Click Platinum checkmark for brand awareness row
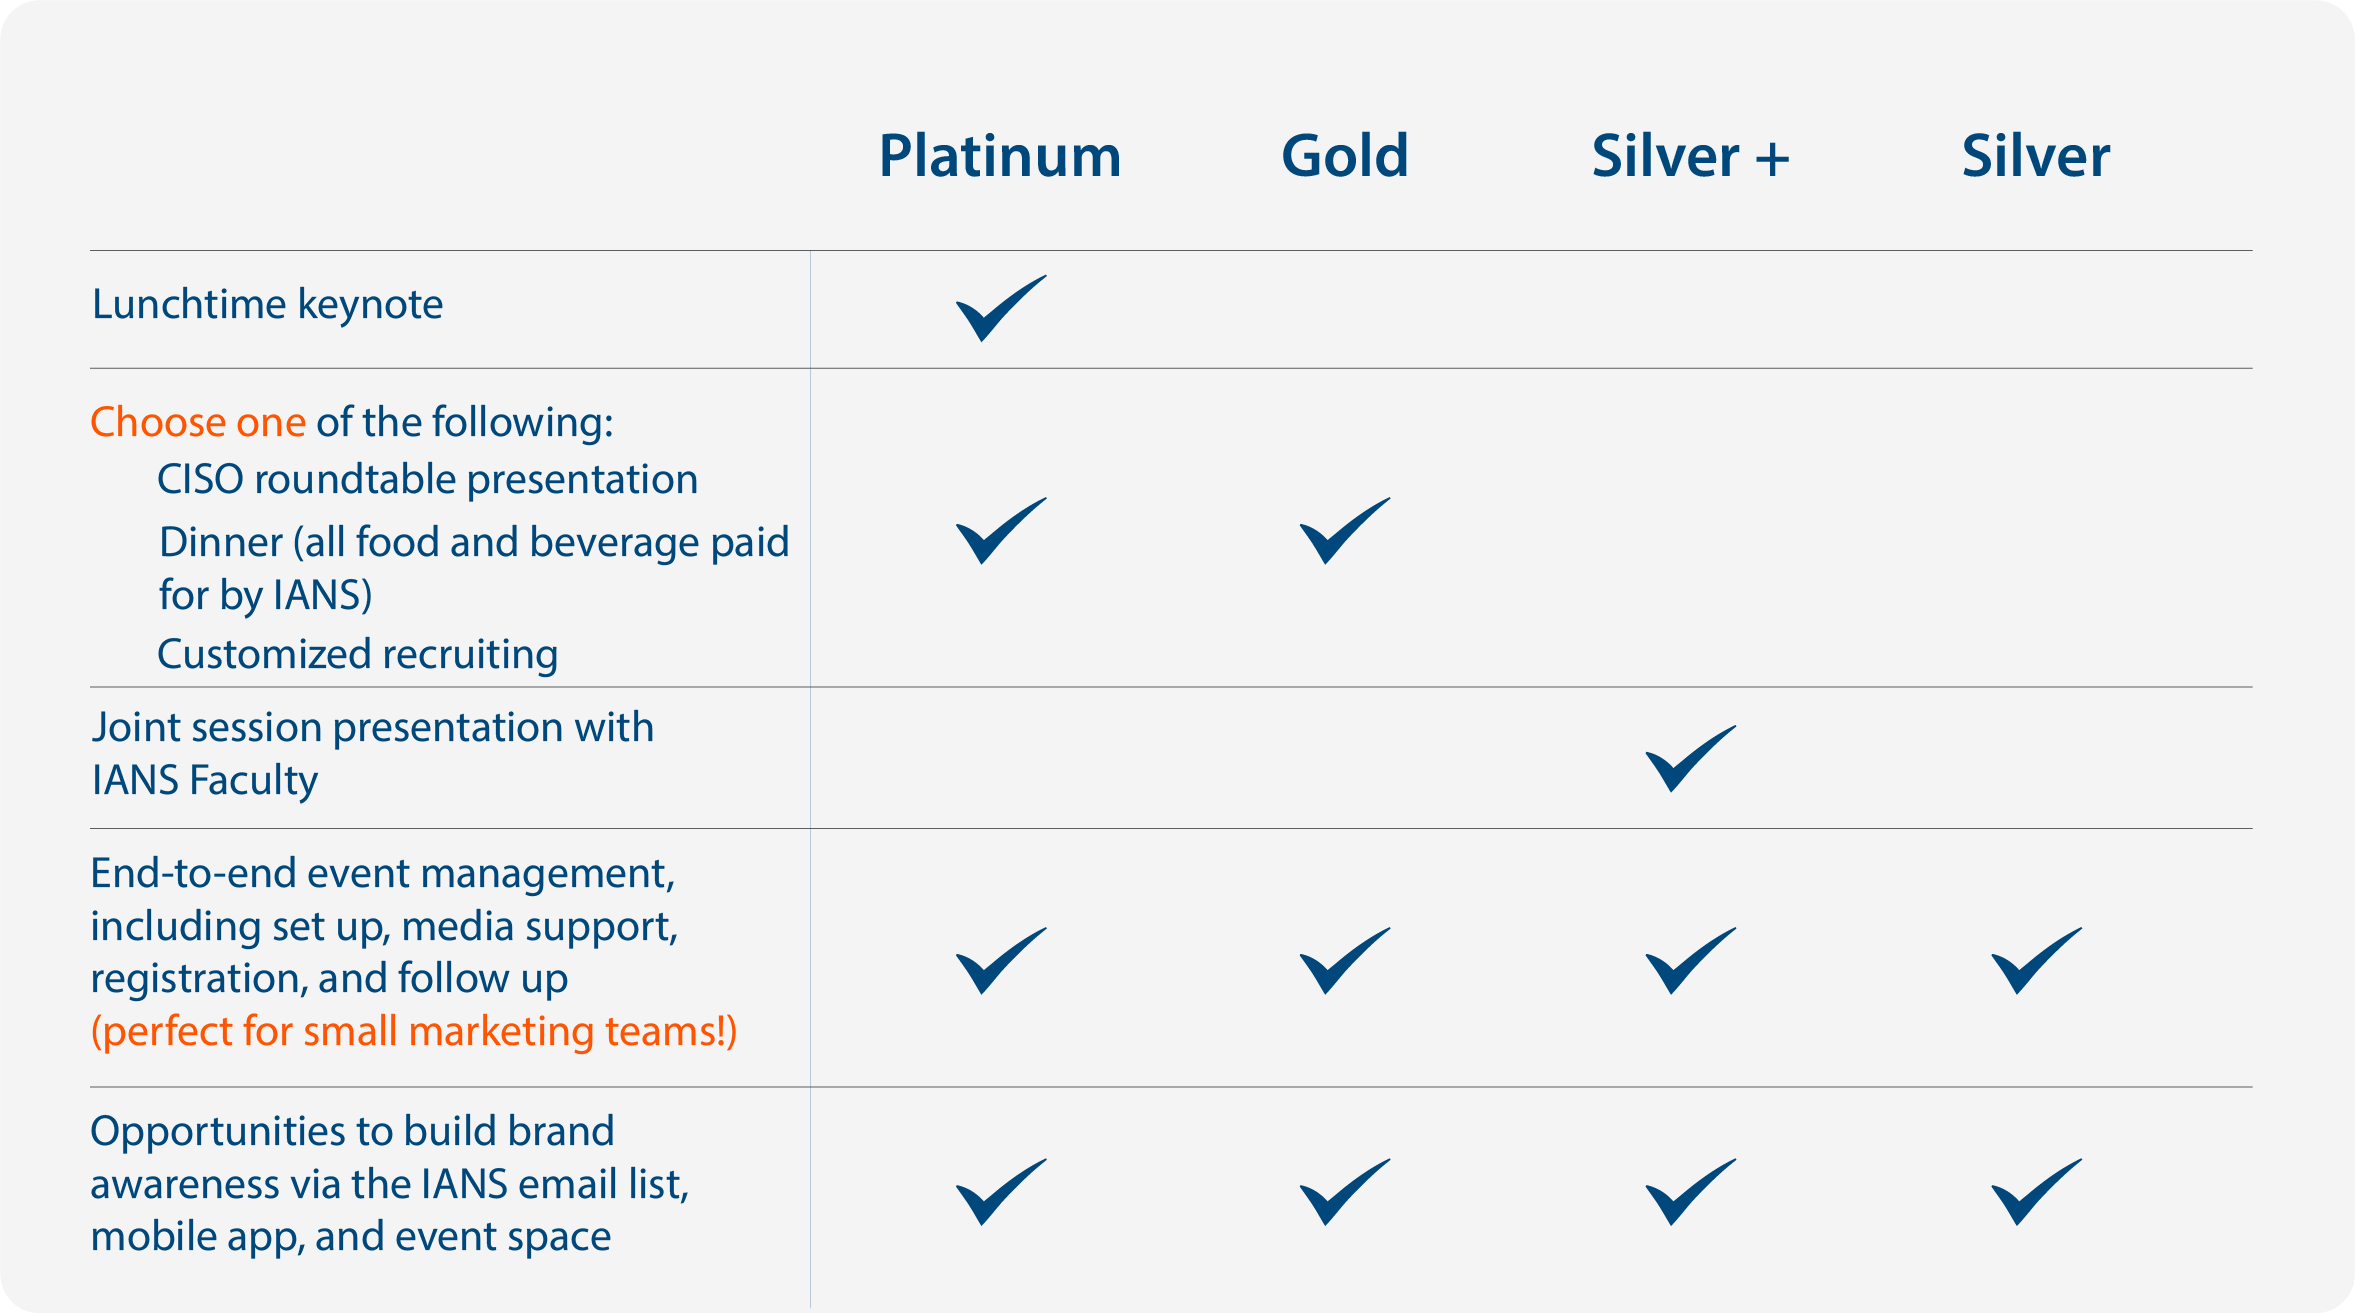Image resolution: width=2355 pixels, height=1313 pixels. click(1000, 1191)
